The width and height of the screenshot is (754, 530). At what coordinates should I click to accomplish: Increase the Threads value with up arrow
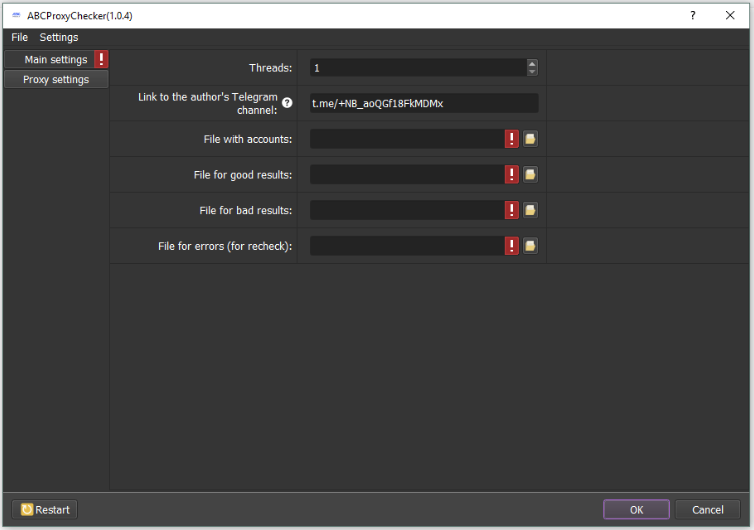coord(532,63)
